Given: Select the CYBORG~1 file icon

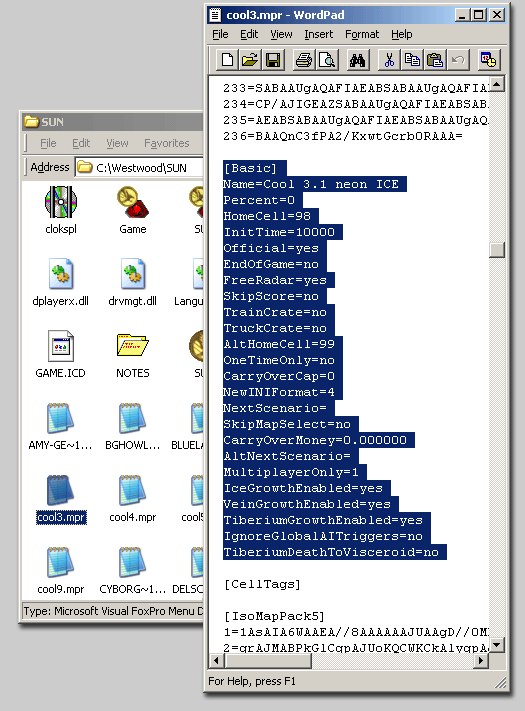Looking at the screenshot, I should pos(132,570).
